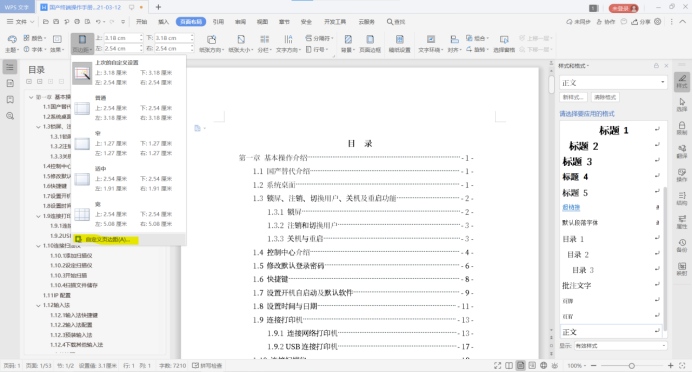Switch to the 云服务 ribbon tab
The width and height of the screenshot is (693, 372).
tap(366, 21)
